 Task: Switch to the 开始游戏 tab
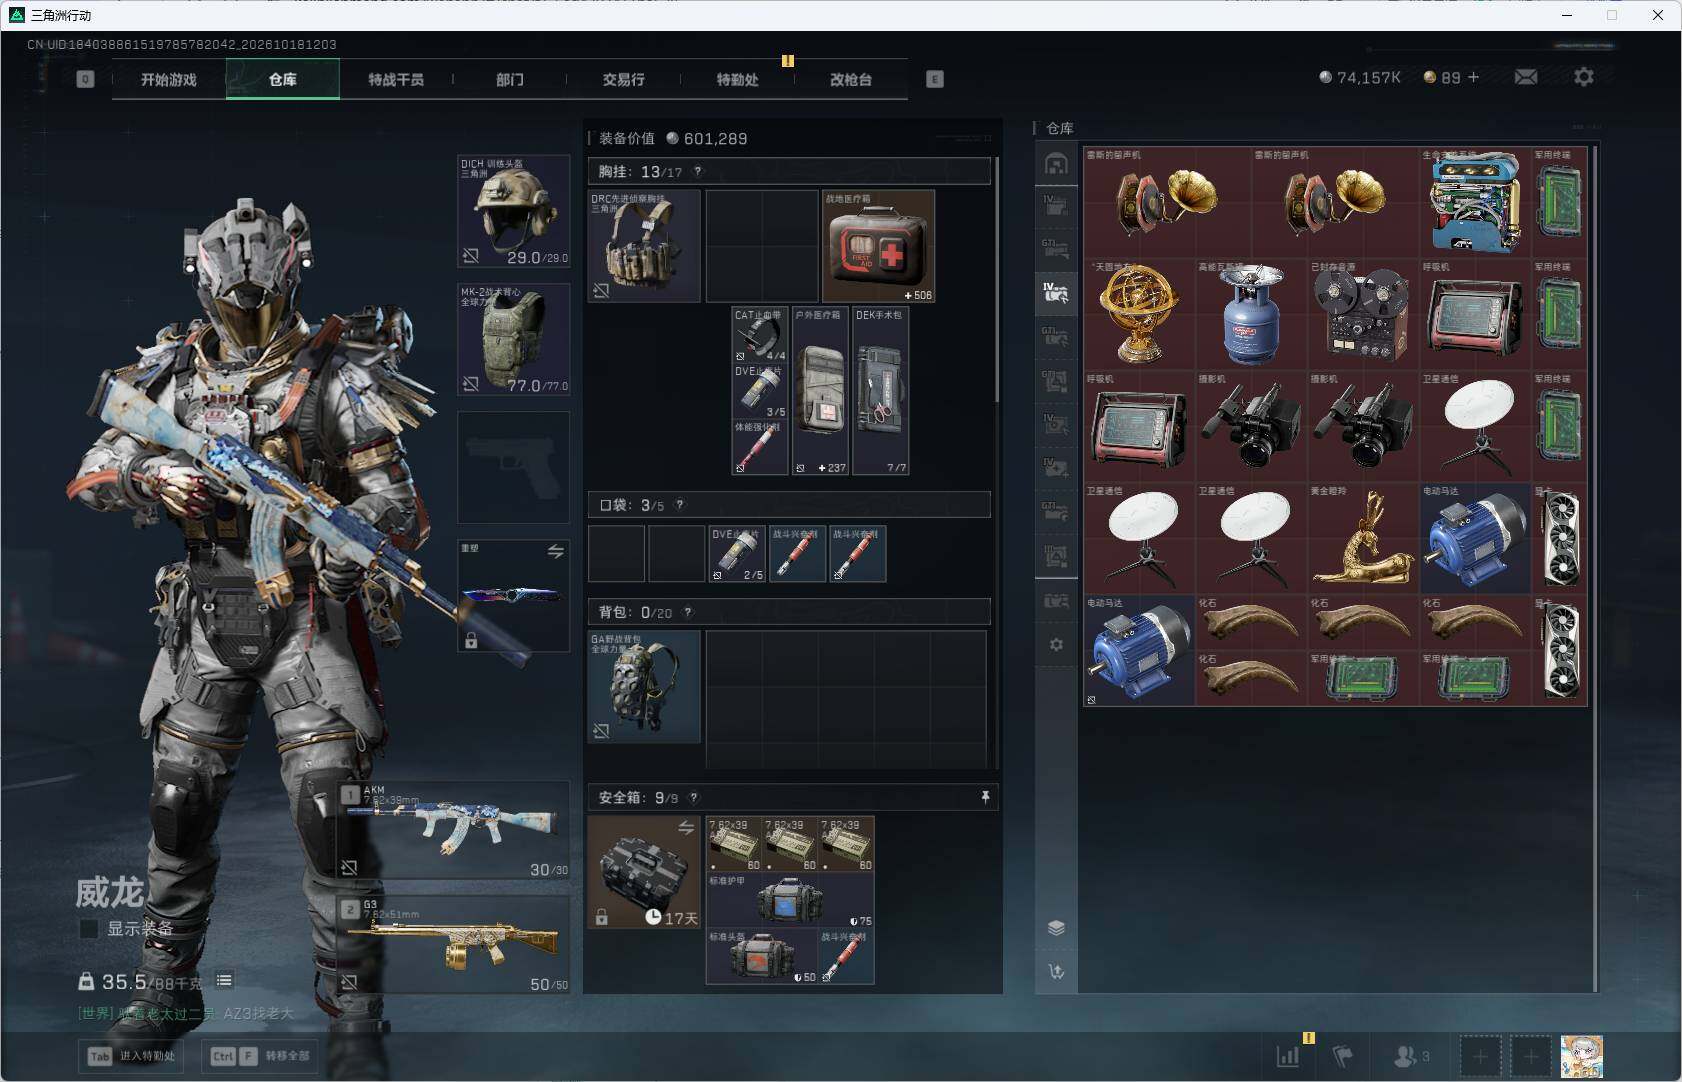click(x=169, y=79)
